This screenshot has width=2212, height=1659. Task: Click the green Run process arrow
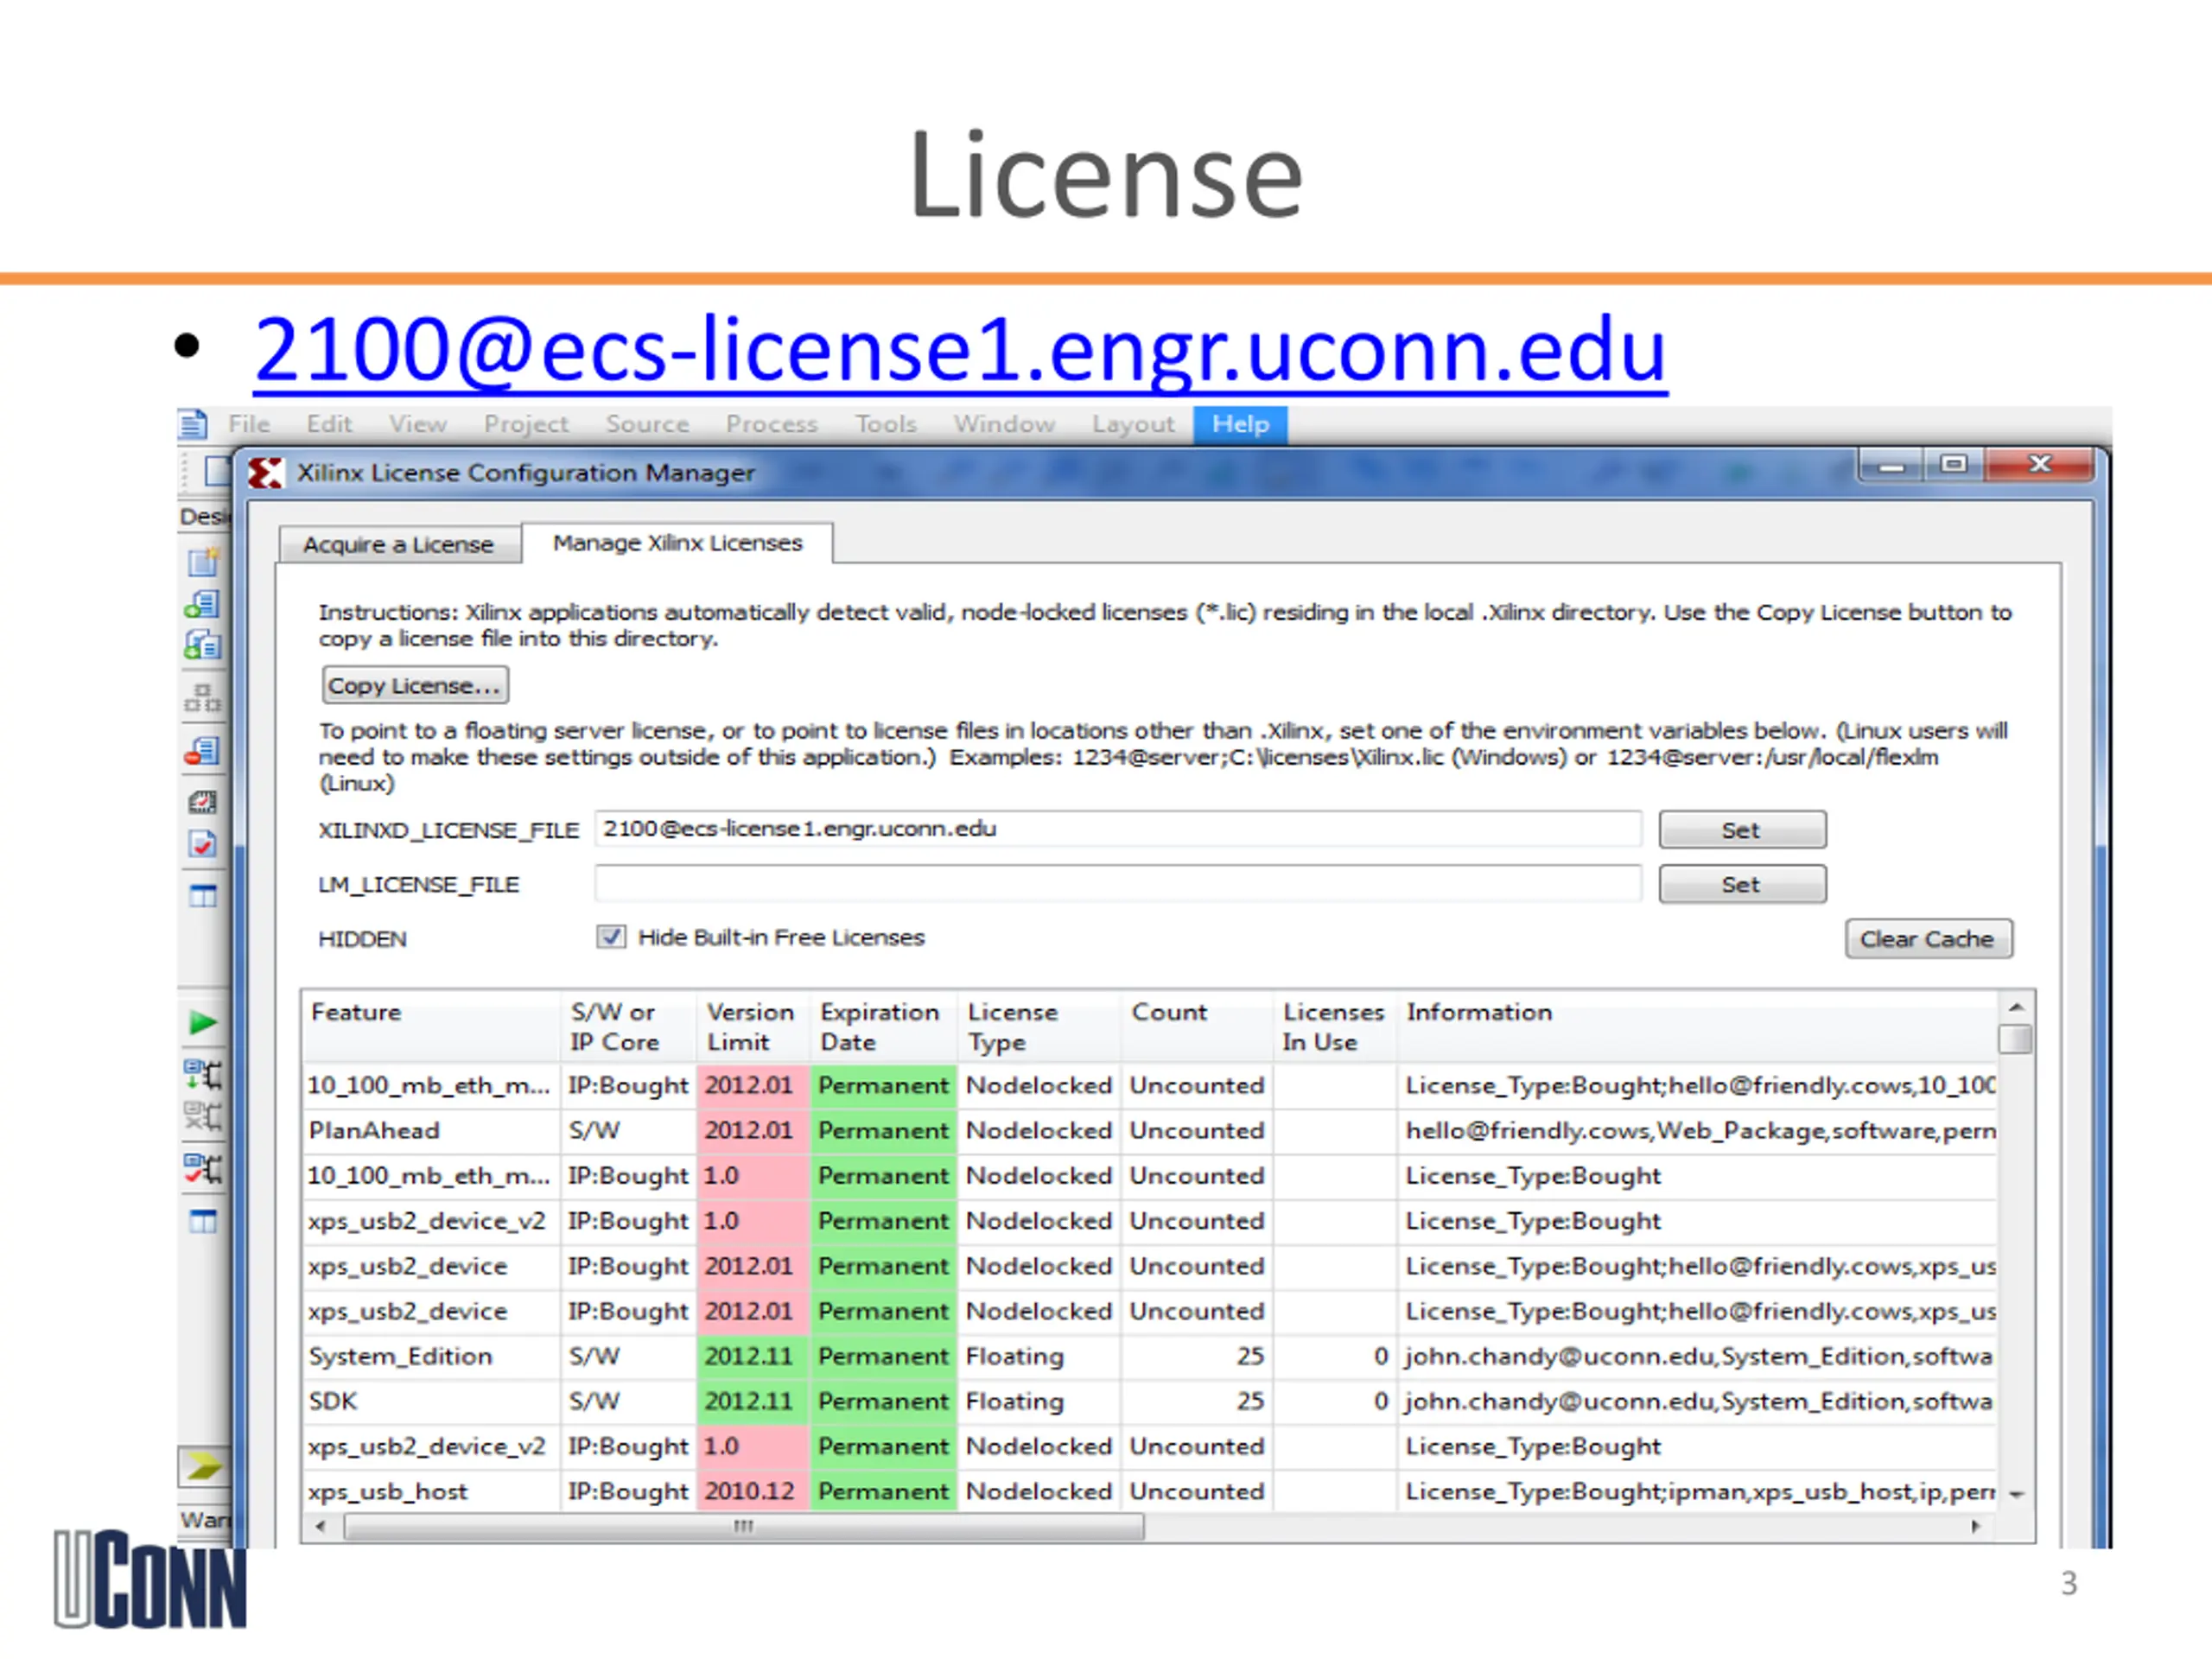(x=203, y=1022)
